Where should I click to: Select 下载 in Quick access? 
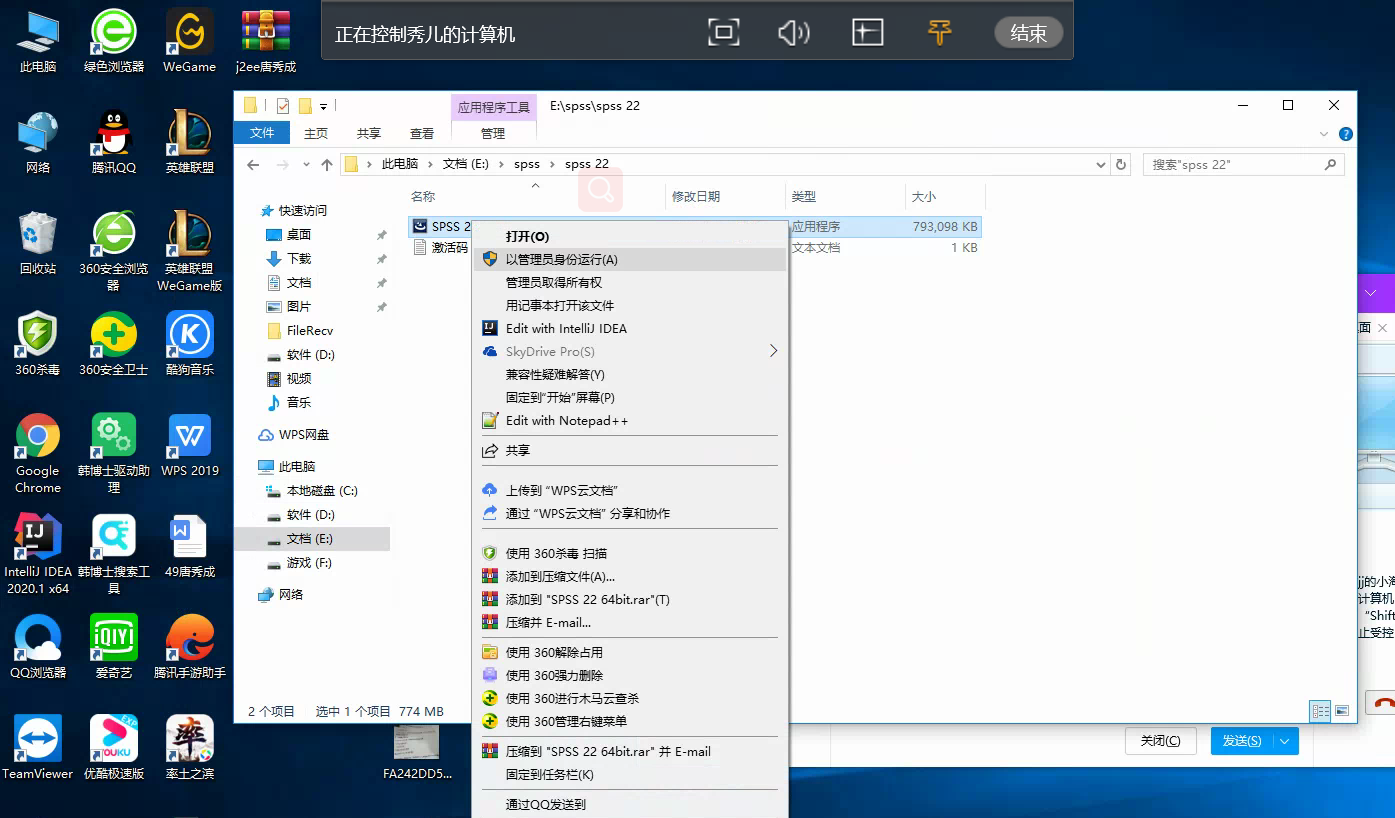[x=299, y=258]
